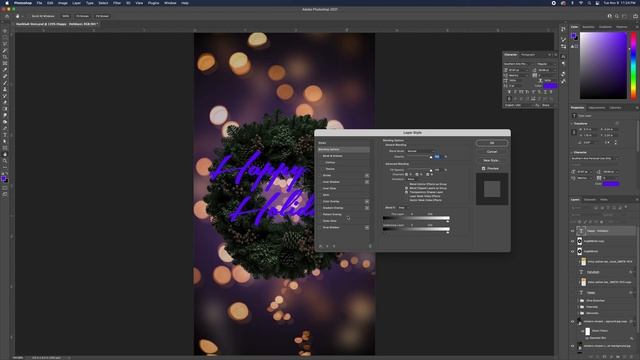Screen dimensions: 640x360
Task: Open the Filter menu
Action: (x=117, y=3)
